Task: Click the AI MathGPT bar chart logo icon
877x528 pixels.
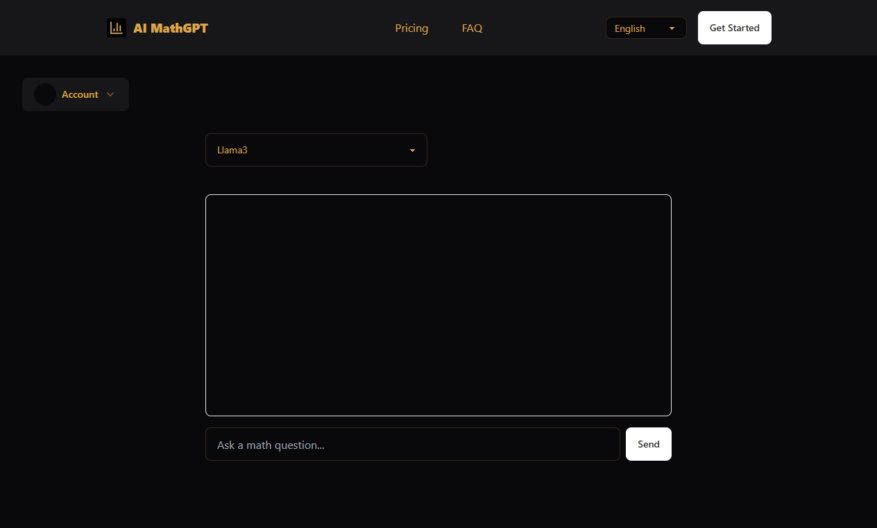Action: click(x=116, y=28)
